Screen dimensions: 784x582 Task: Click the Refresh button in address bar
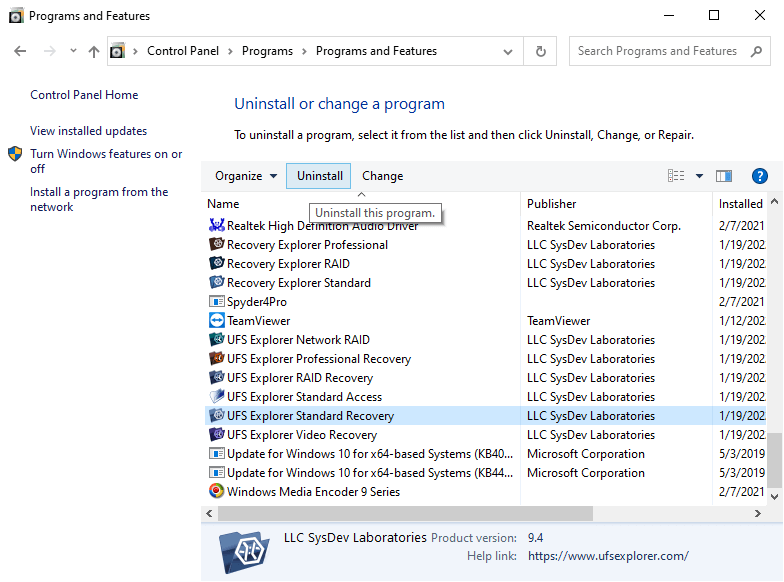point(541,51)
